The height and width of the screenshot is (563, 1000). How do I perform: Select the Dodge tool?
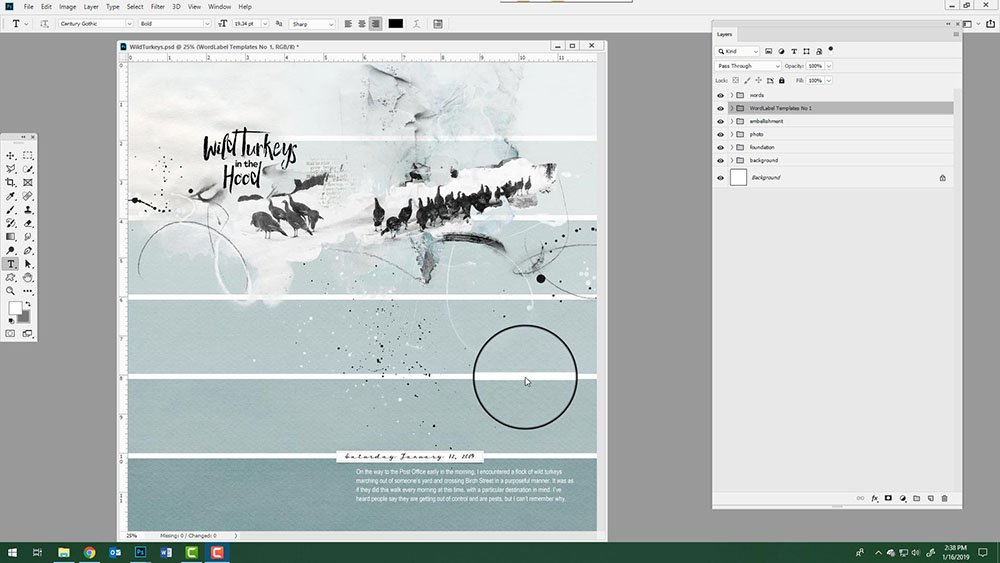(11, 251)
